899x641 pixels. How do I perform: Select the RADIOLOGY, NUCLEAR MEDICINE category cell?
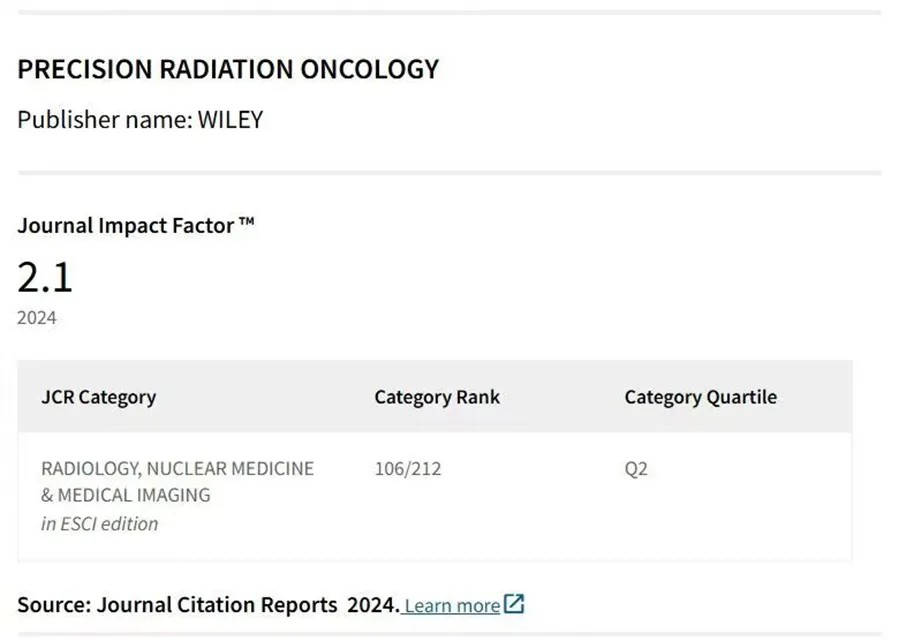point(178,468)
